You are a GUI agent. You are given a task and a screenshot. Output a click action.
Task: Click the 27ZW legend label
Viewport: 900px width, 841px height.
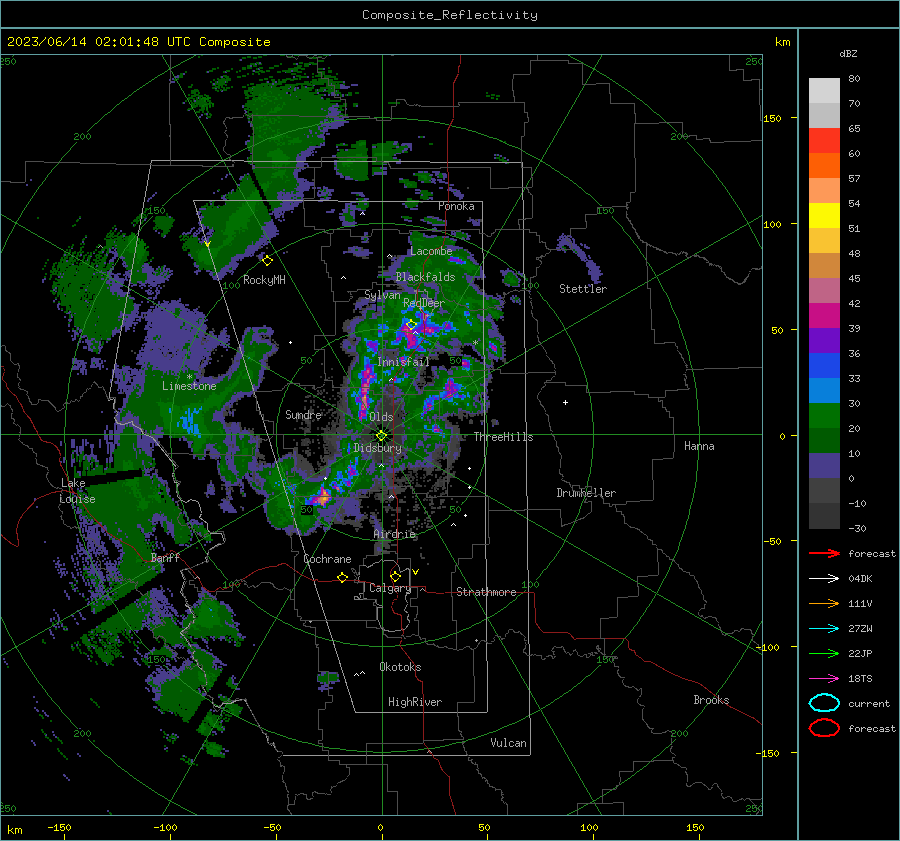click(x=860, y=629)
